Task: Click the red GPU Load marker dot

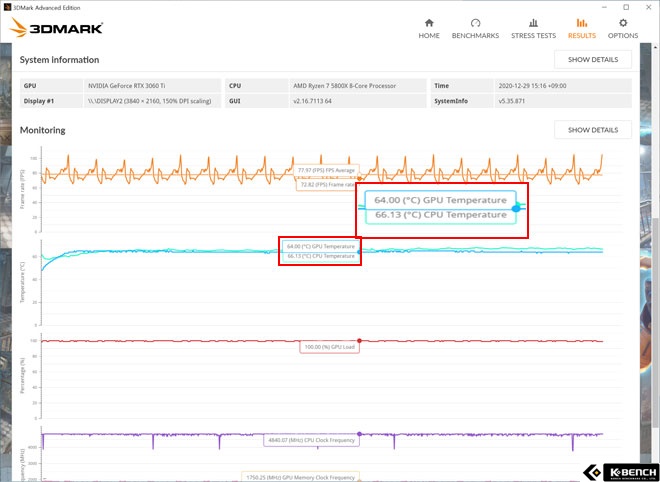Action: (x=359, y=341)
